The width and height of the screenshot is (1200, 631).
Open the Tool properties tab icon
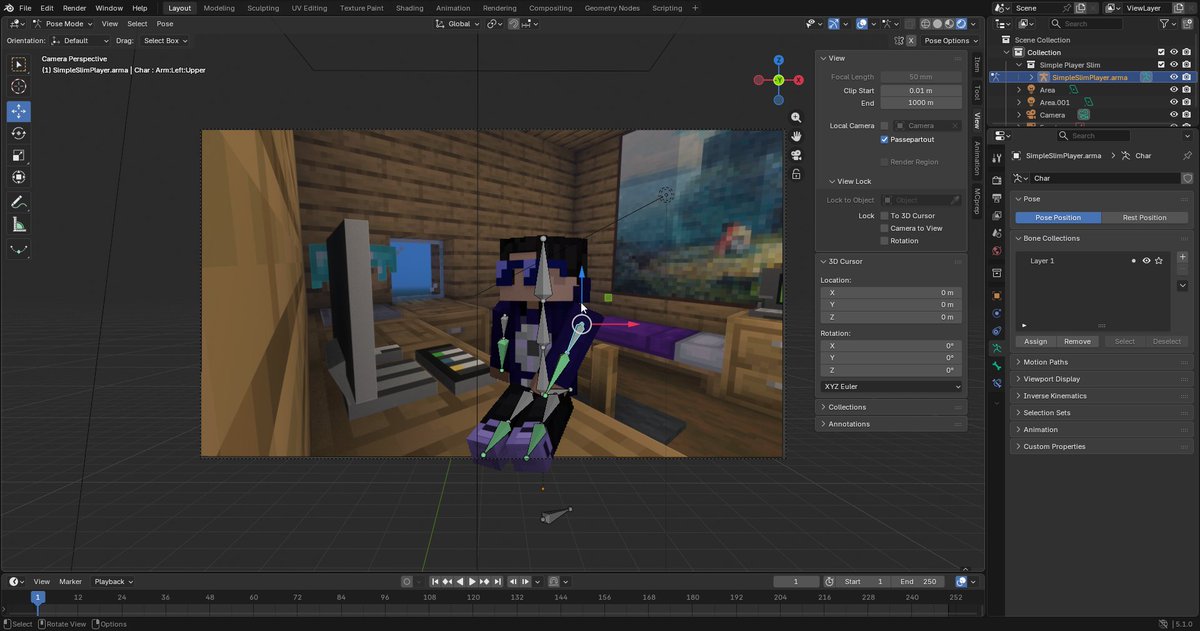996,159
